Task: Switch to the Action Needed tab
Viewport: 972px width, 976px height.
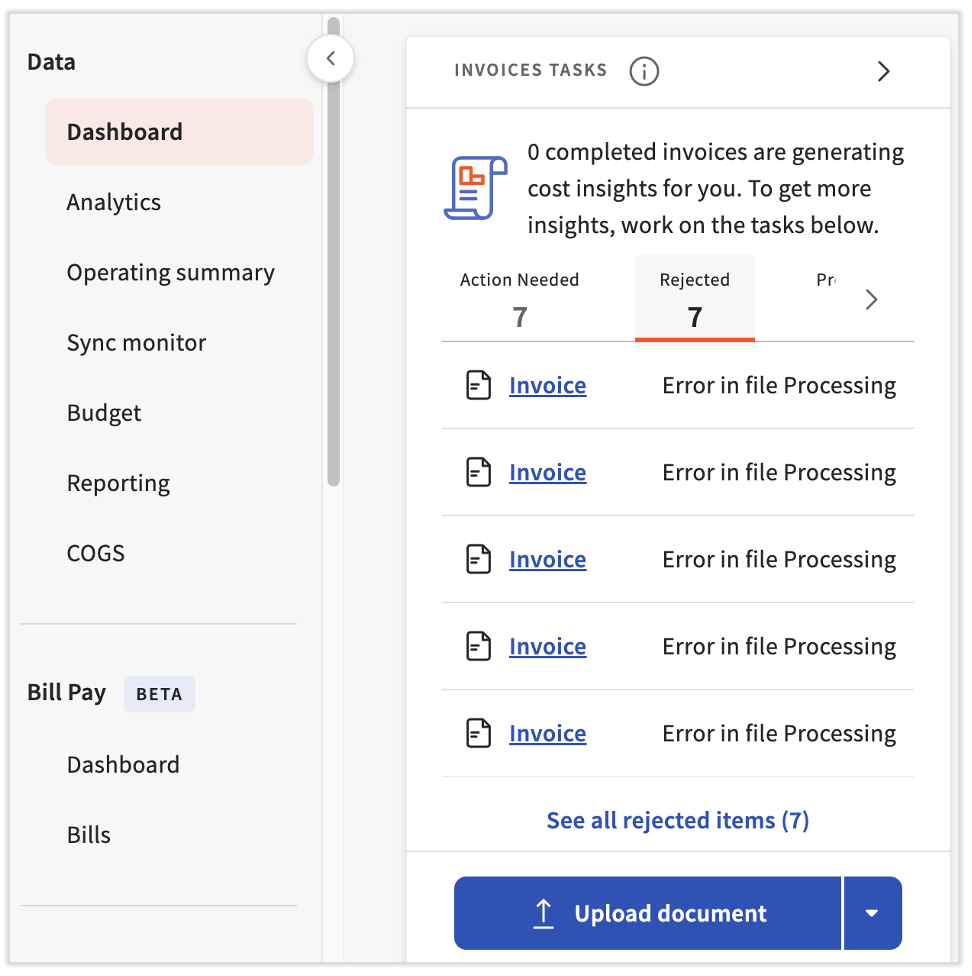Action: (x=519, y=299)
